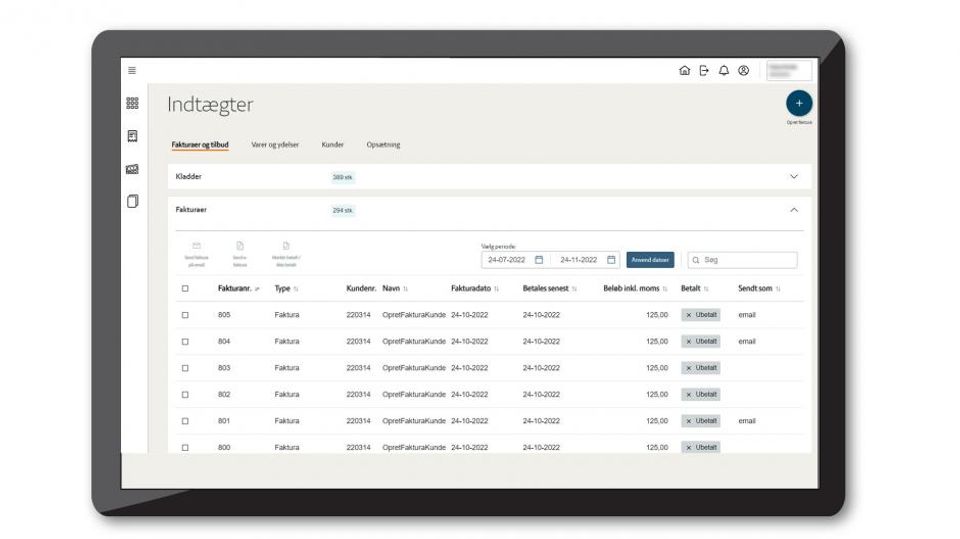Click the search magnifier icon
Screen dimensions: 960x539
coord(696,260)
